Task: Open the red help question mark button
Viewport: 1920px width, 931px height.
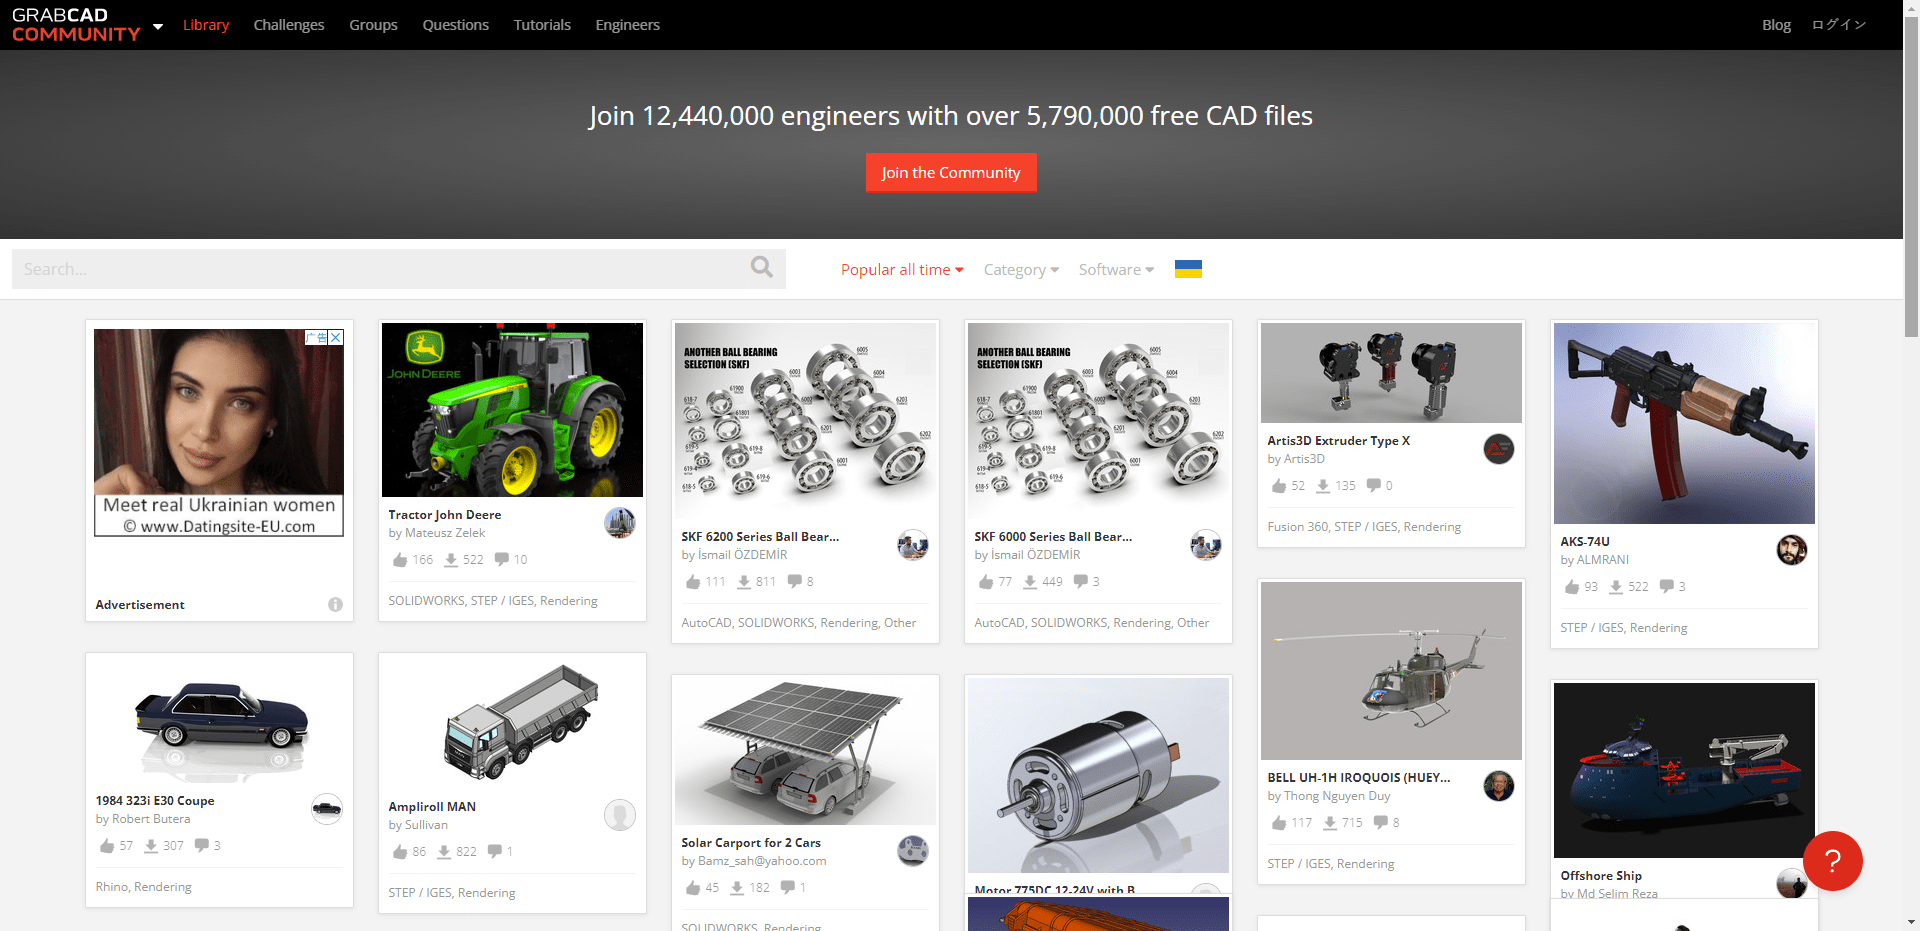Action: (1832, 860)
